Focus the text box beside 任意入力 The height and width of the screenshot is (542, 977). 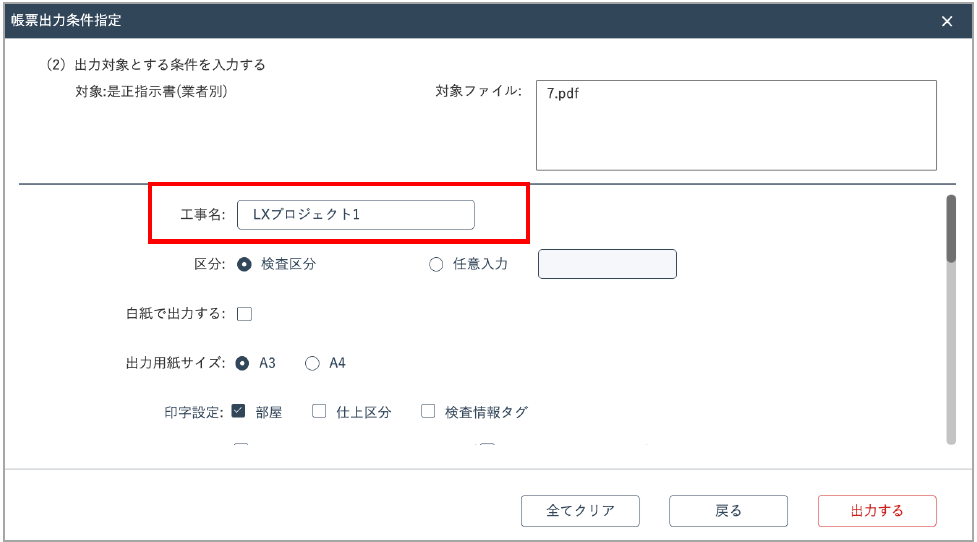(607, 264)
